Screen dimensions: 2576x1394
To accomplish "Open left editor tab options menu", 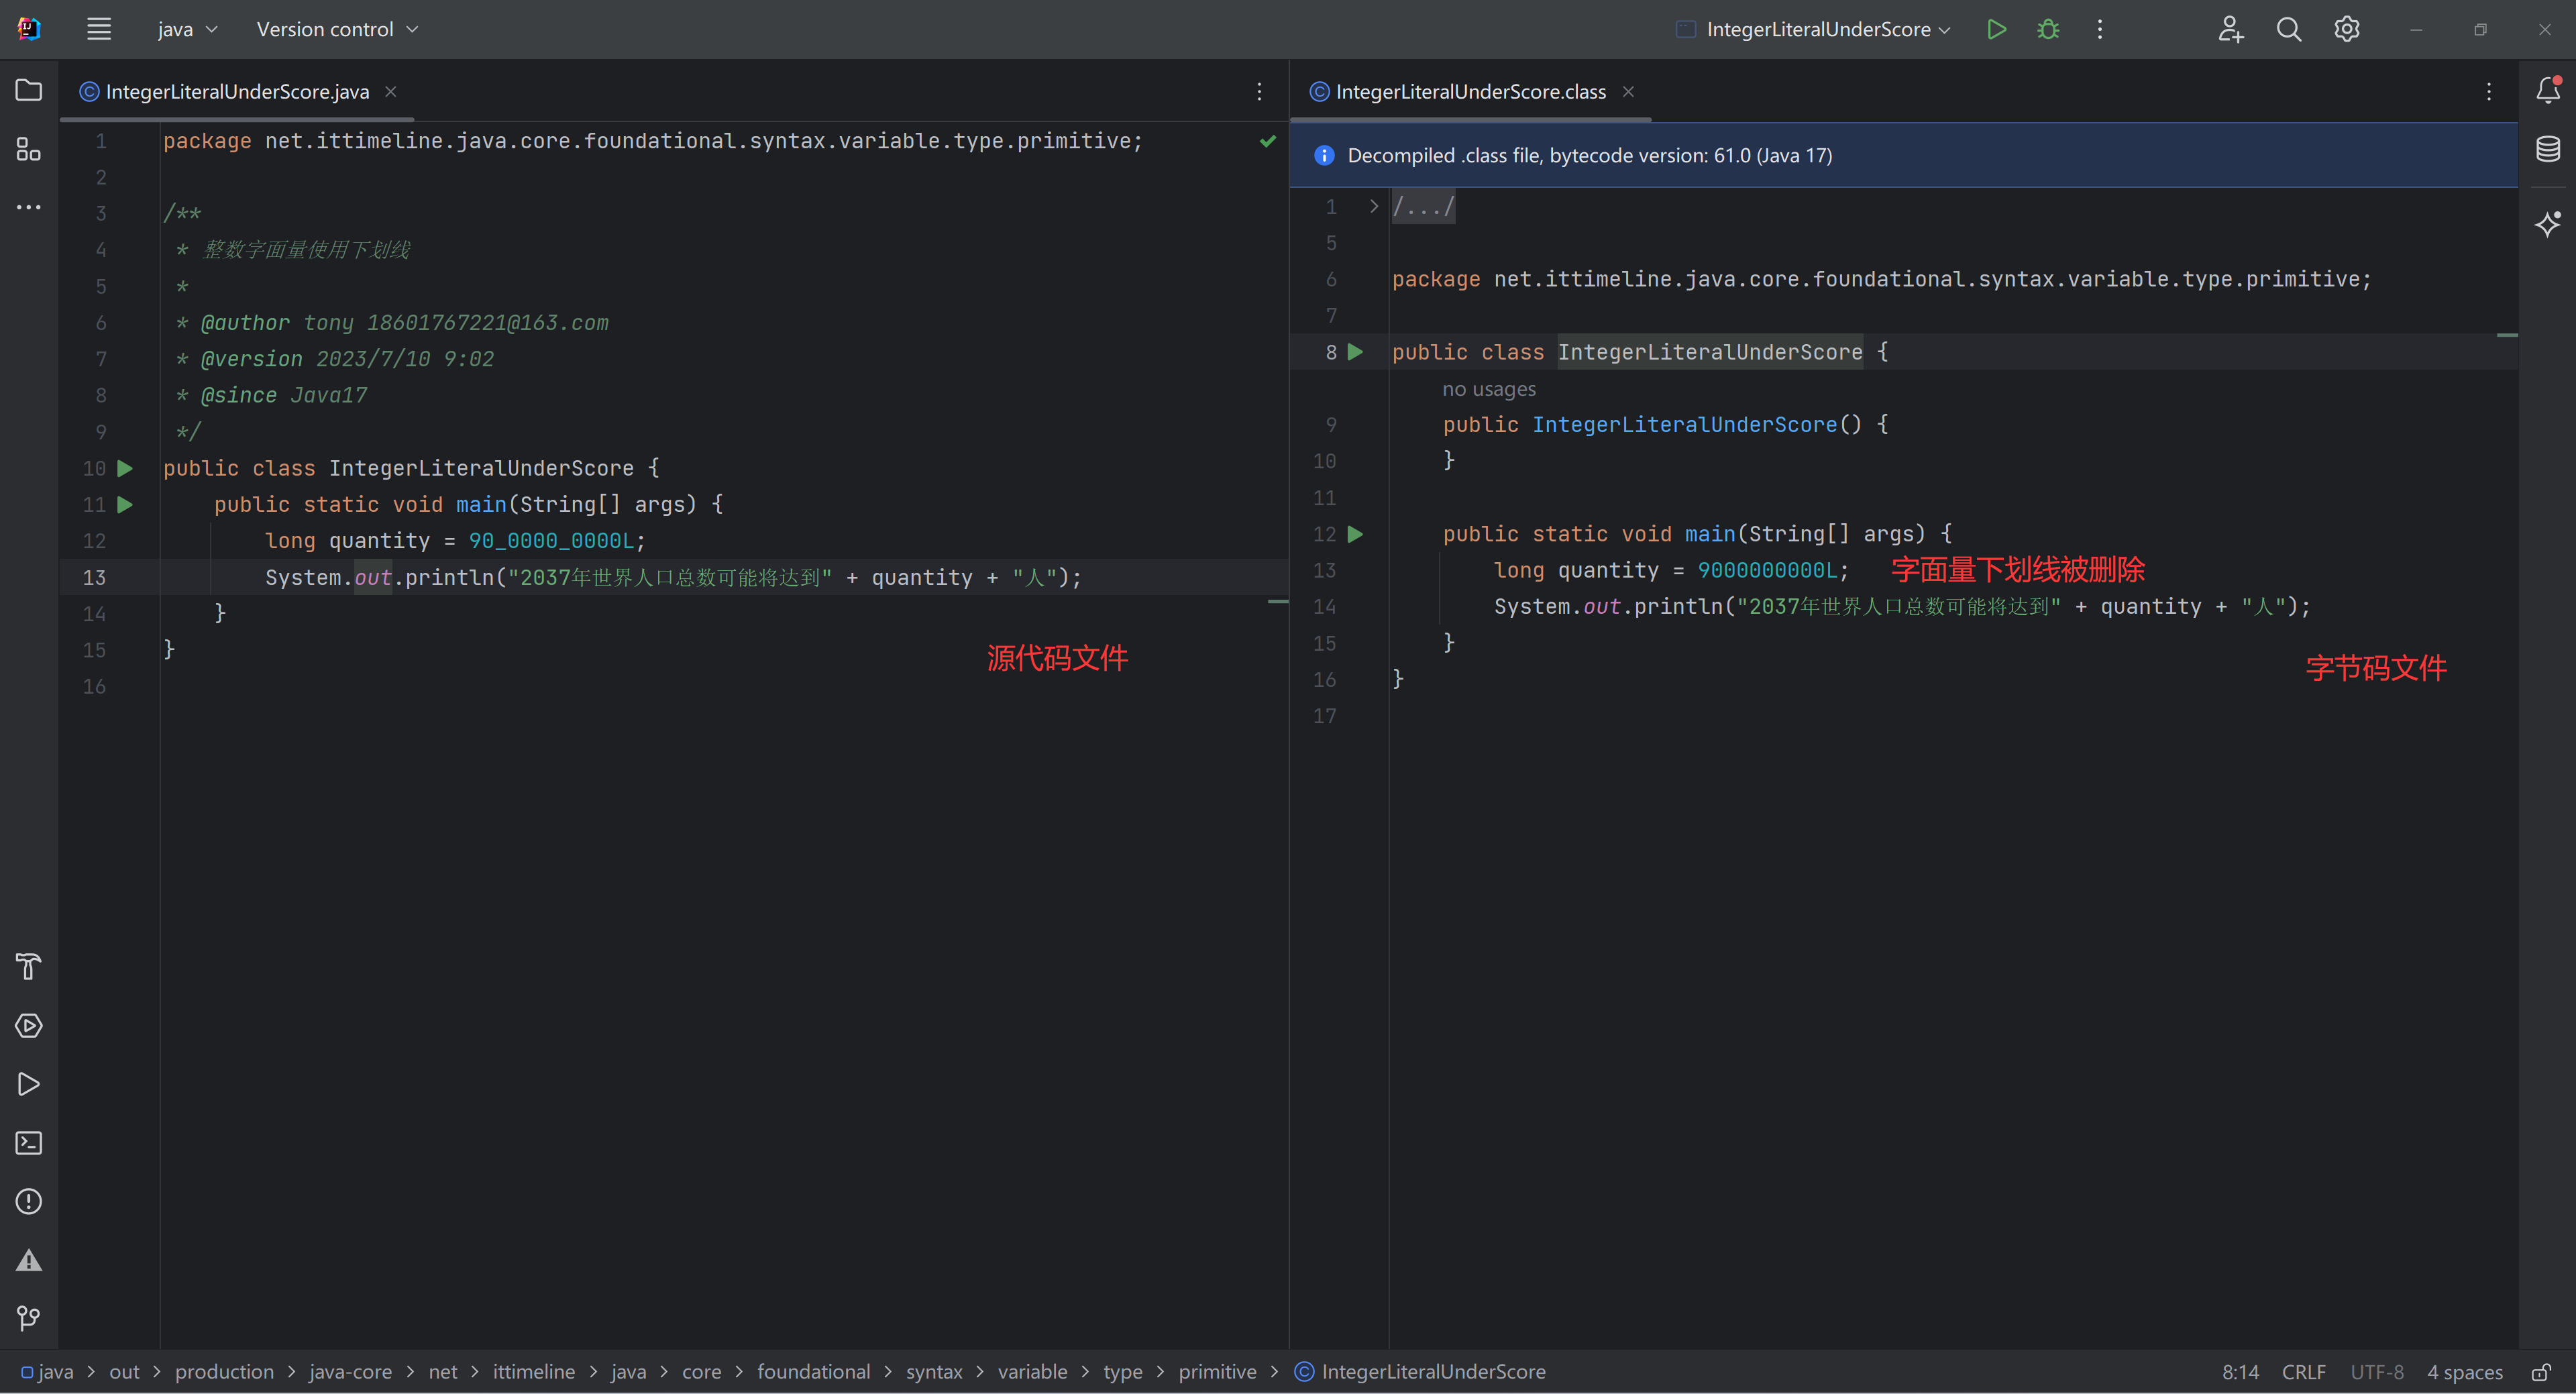I will [x=1259, y=91].
